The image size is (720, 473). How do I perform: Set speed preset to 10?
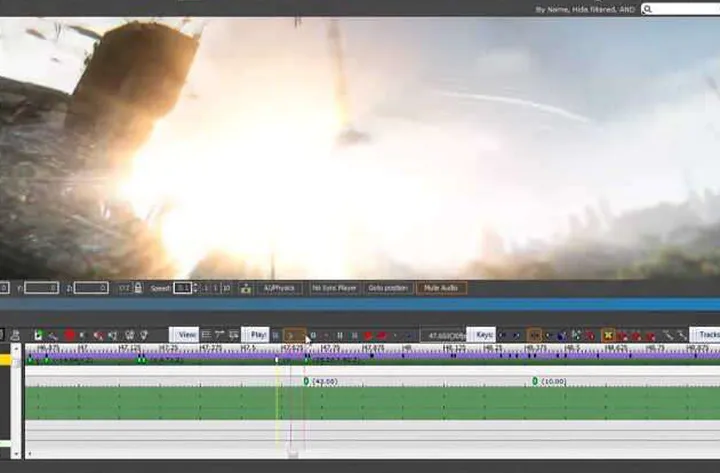[226, 288]
